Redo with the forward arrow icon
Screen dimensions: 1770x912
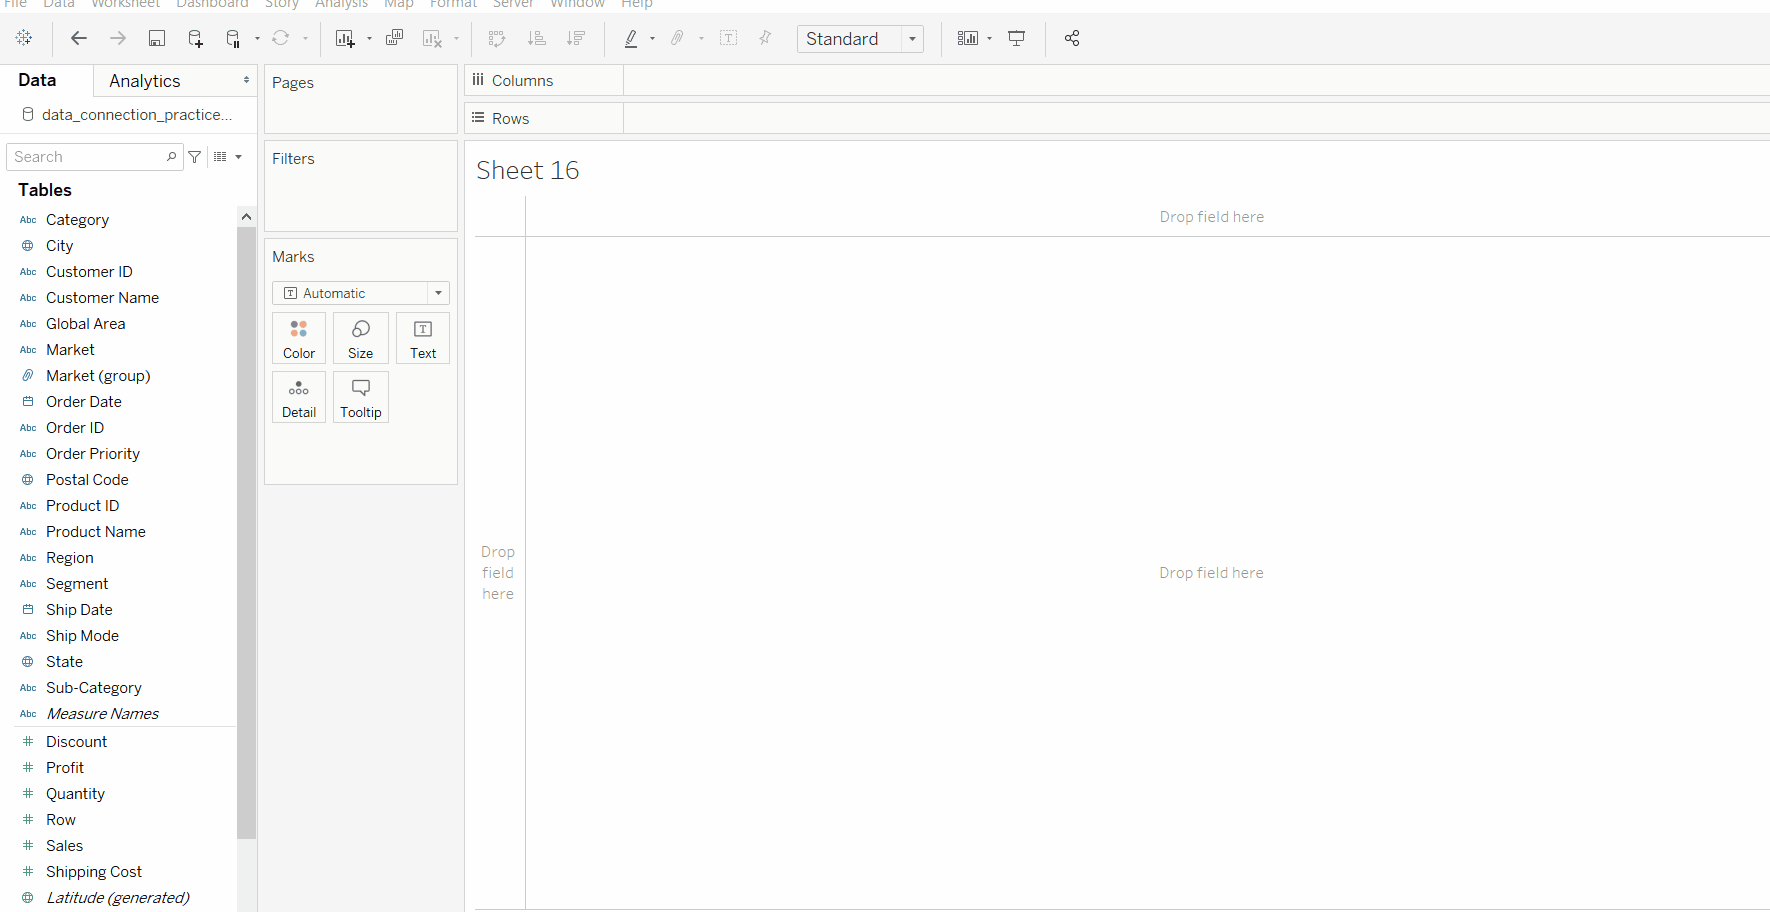coord(118,38)
